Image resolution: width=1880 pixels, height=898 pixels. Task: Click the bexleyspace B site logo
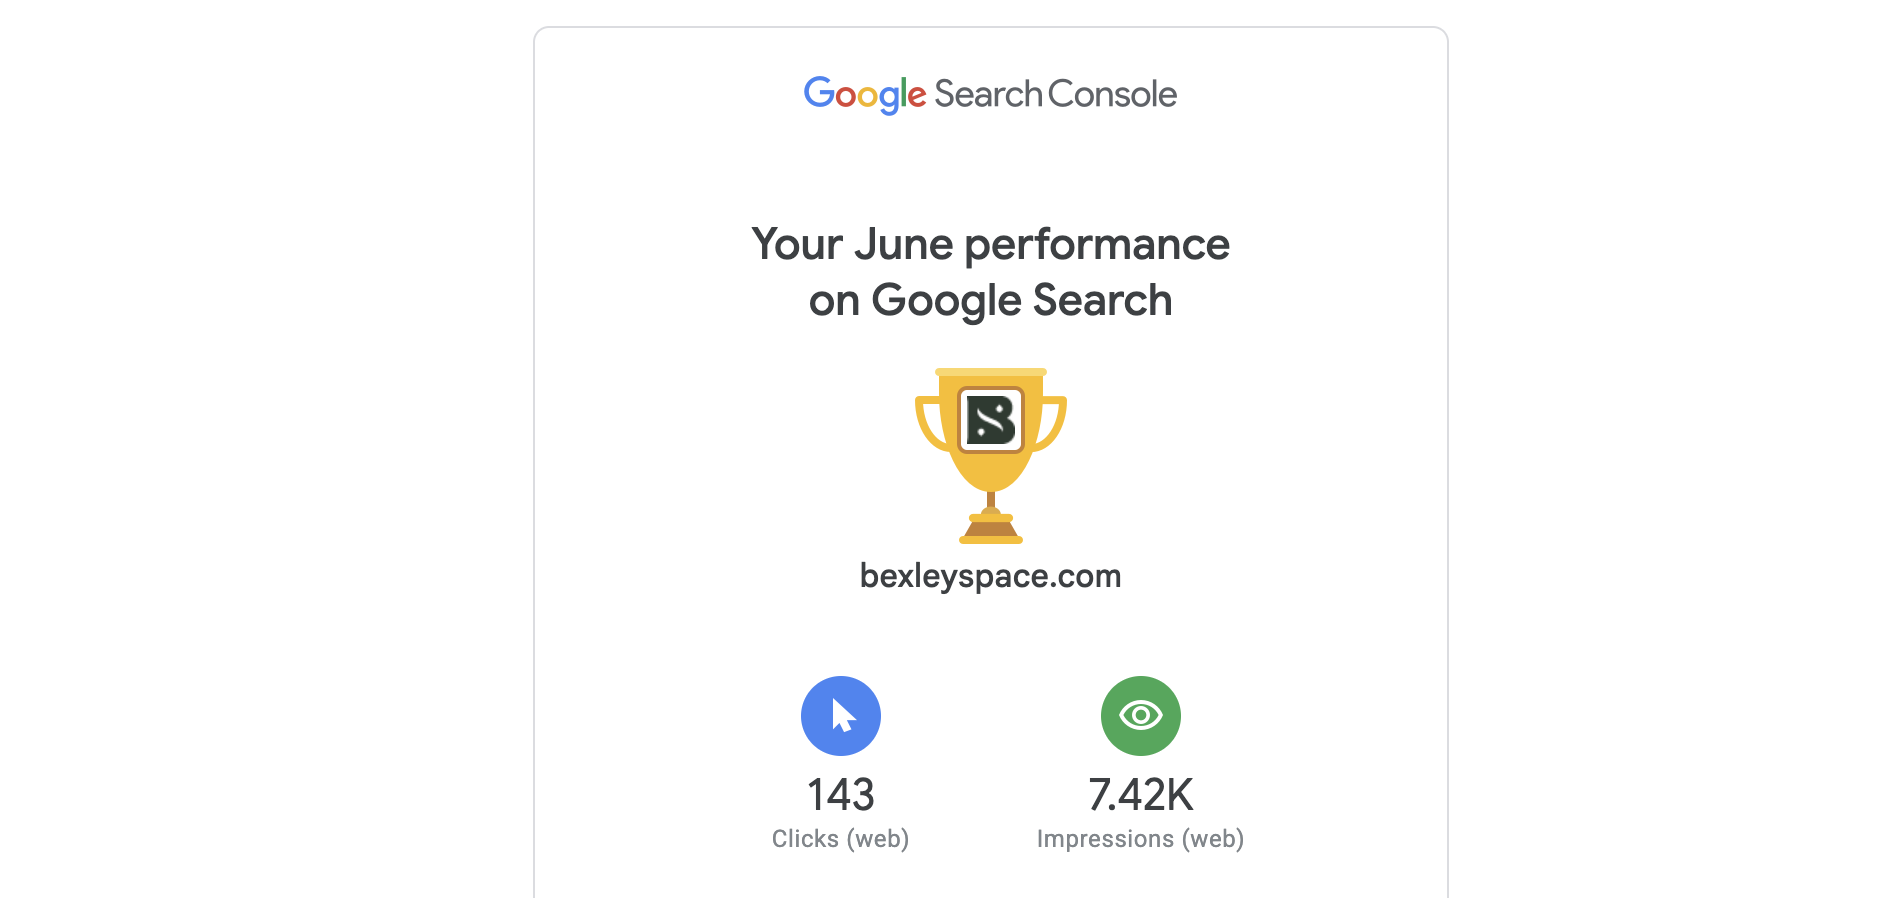[x=991, y=420]
